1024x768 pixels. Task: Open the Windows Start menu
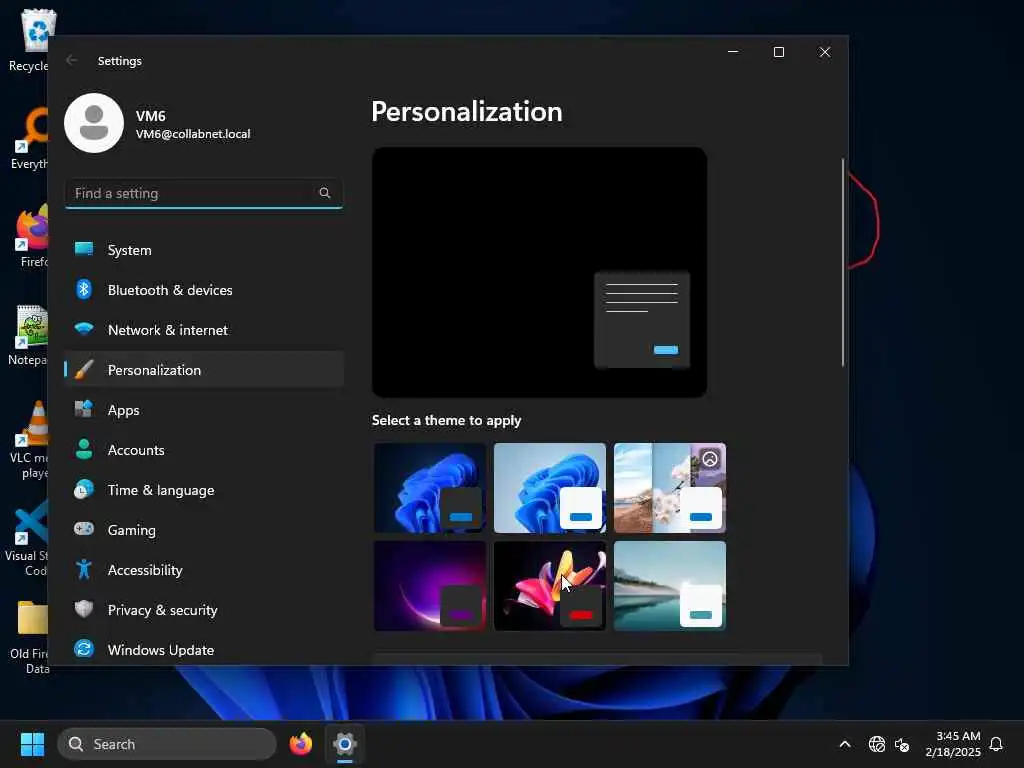pyautogui.click(x=32, y=744)
